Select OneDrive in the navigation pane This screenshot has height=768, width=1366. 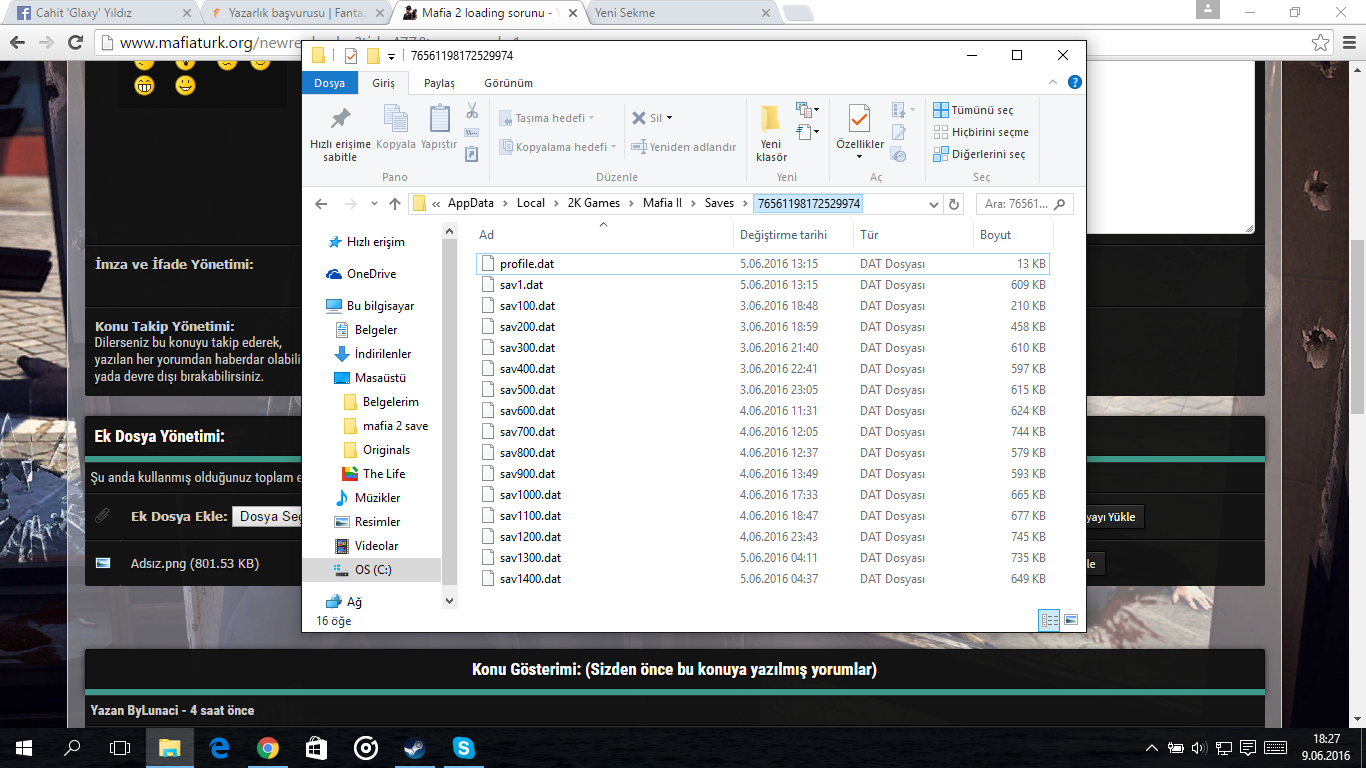pyautogui.click(x=371, y=274)
